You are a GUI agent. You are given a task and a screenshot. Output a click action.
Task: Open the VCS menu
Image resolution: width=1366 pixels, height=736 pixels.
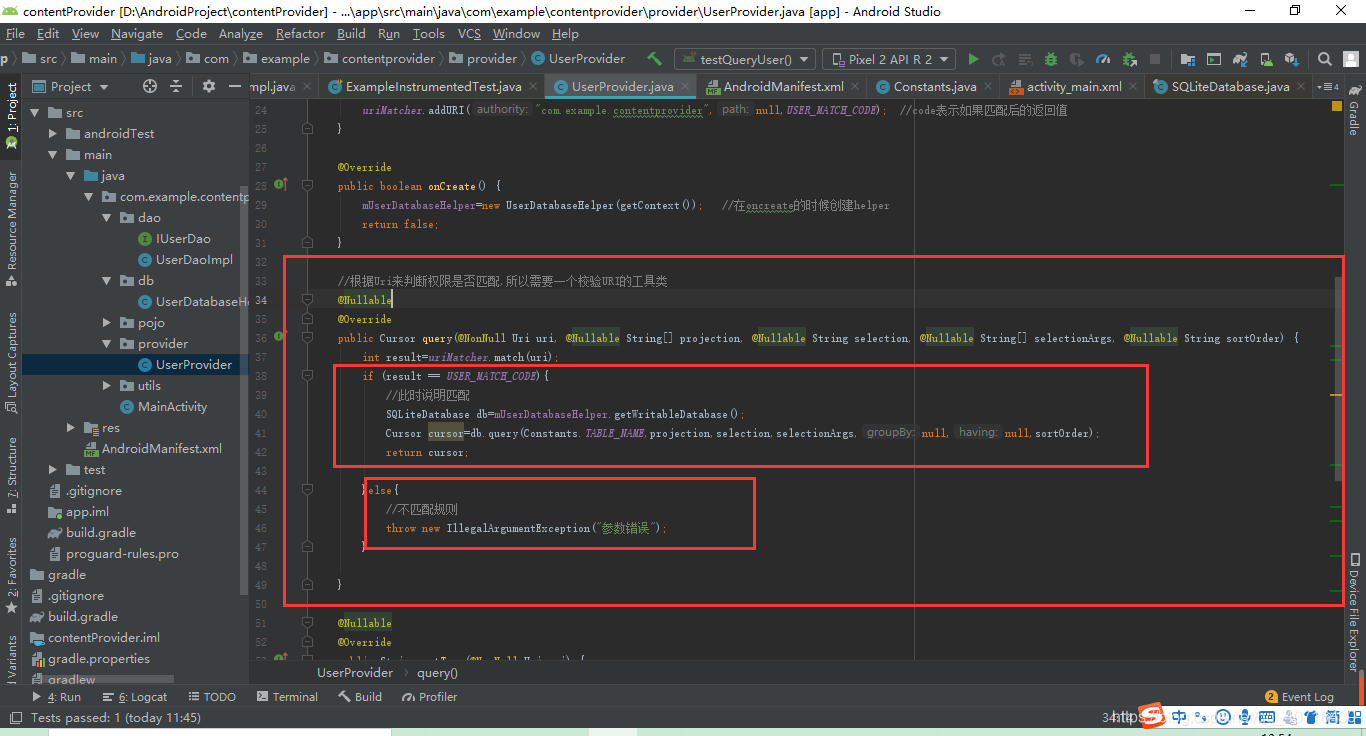pos(469,33)
